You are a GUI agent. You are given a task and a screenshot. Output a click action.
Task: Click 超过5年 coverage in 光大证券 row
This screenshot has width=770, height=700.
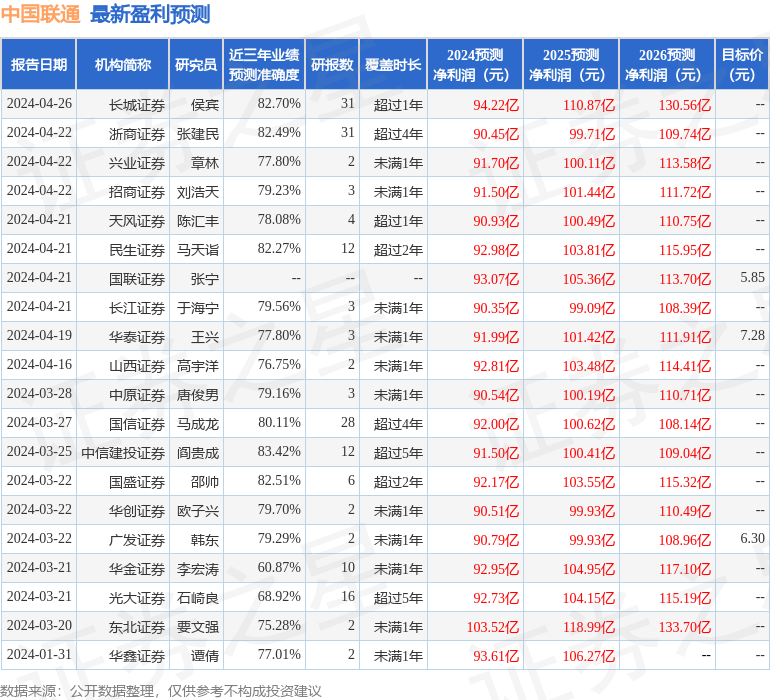click(398, 598)
